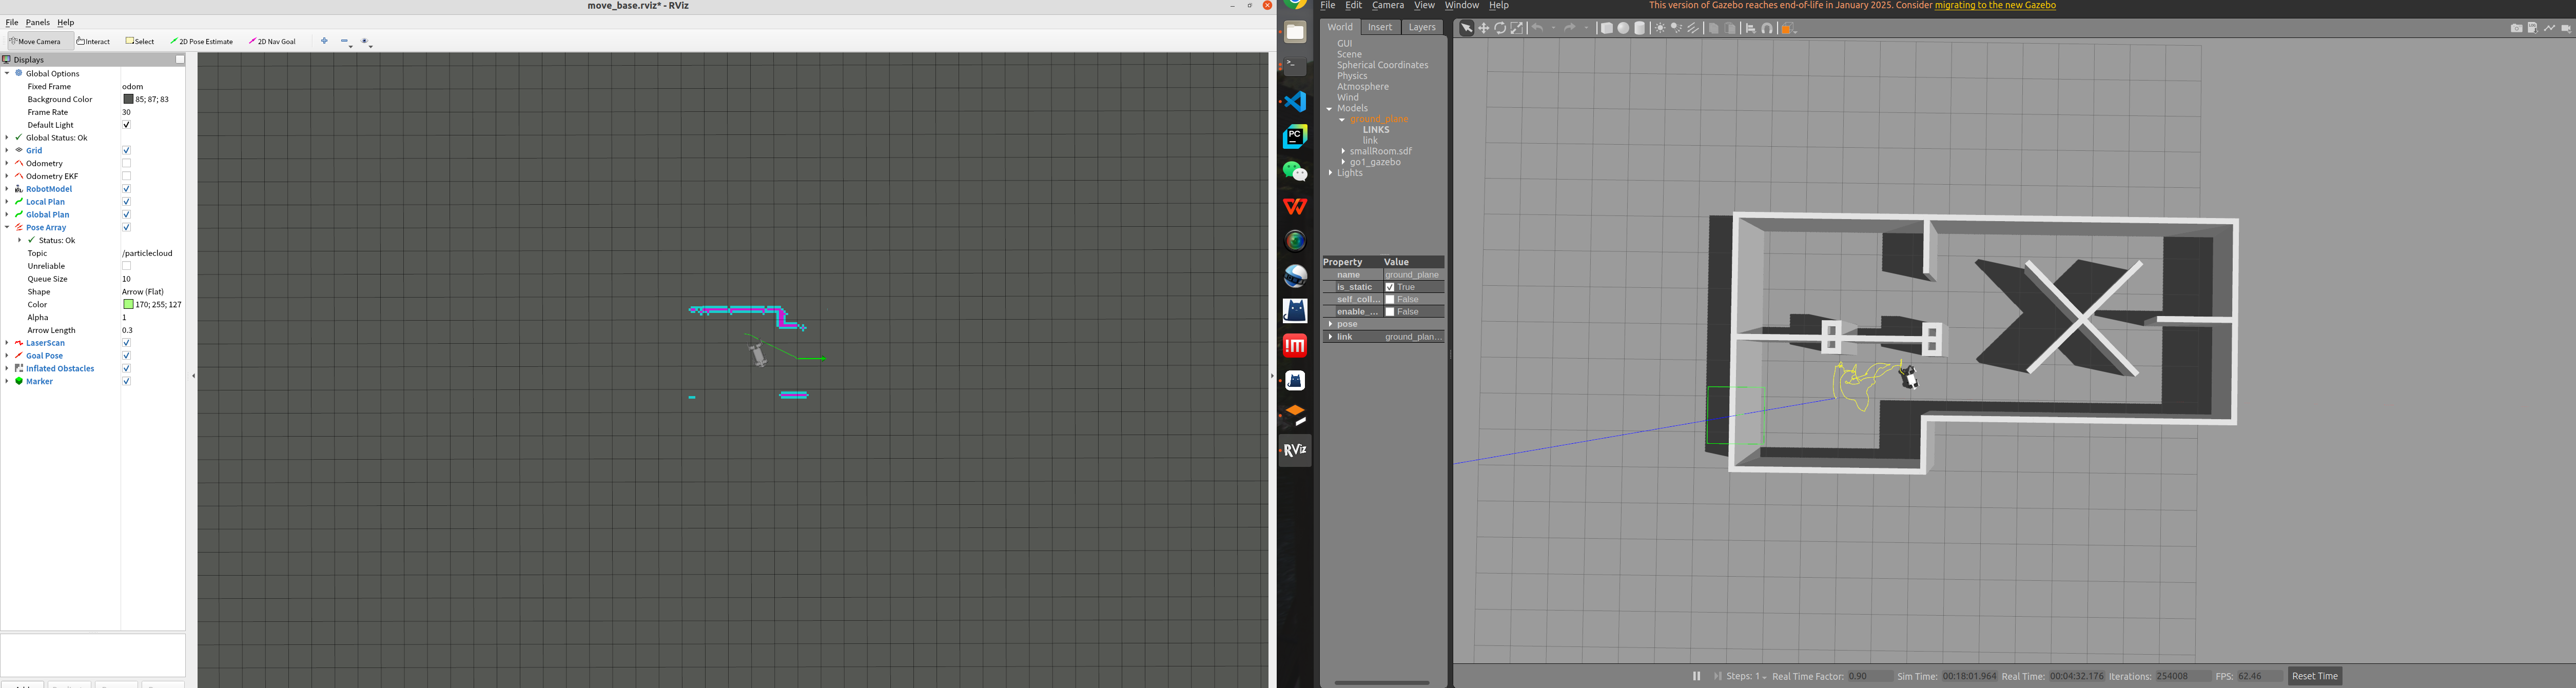Expand the Lights tree node
Viewport: 2576px width, 688px height.
click(1330, 173)
